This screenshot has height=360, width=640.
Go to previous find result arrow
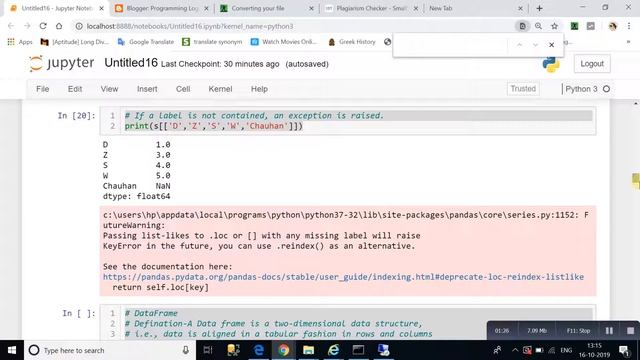click(519, 45)
